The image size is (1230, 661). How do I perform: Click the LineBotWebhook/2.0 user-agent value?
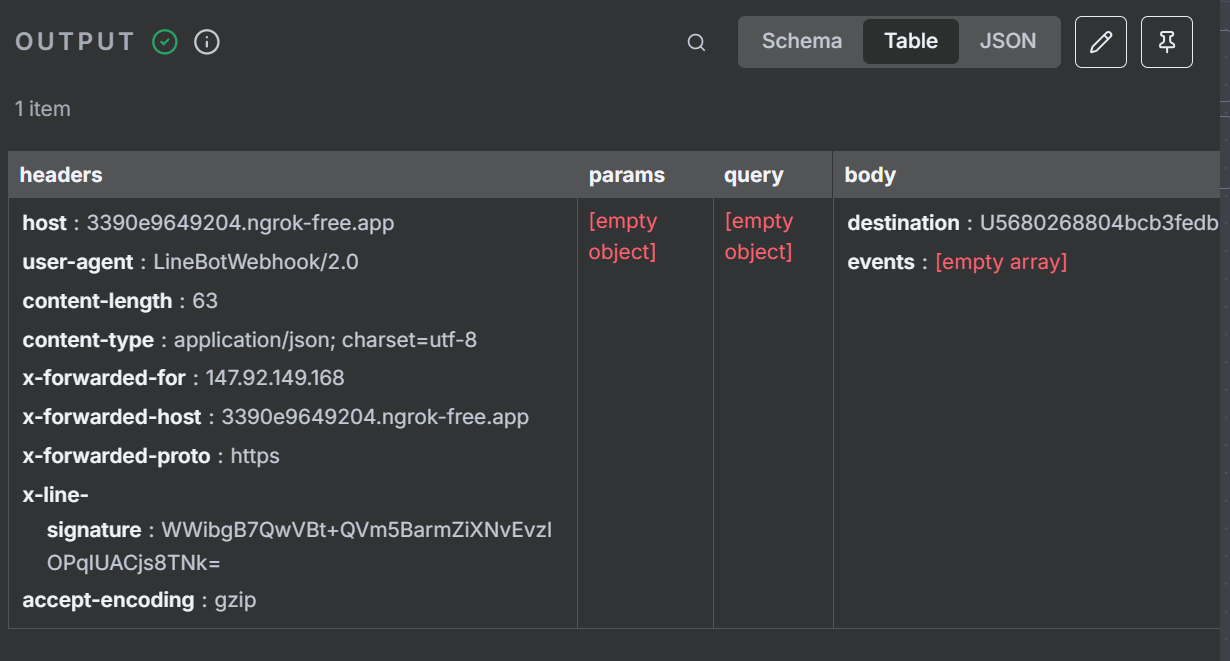pyautogui.click(x=255, y=262)
